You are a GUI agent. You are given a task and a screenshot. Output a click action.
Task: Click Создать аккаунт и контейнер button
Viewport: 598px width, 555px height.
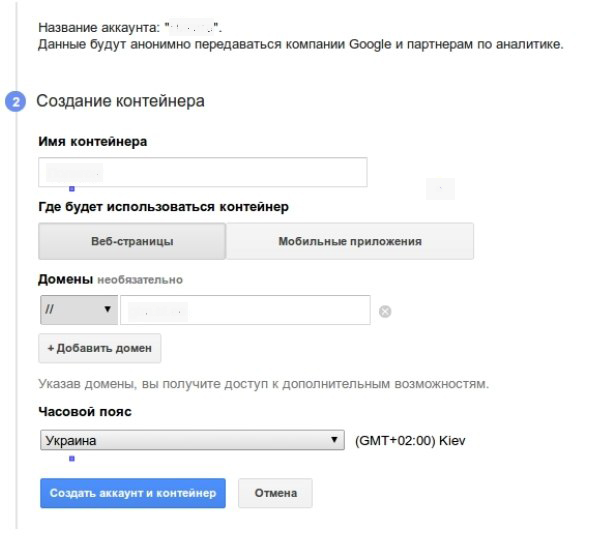(x=133, y=493)
